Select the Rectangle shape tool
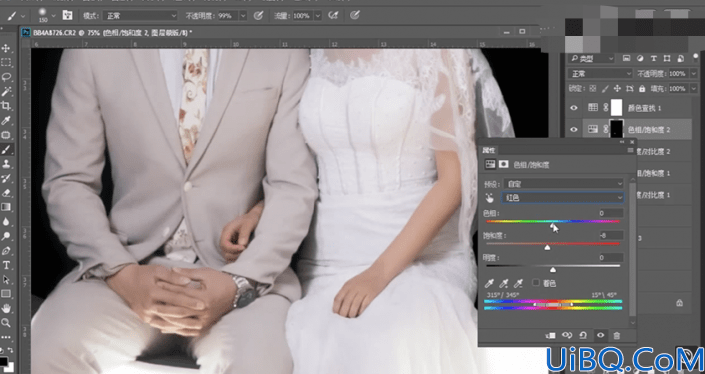This screenshot has height=374, width=705. [6, 294]
